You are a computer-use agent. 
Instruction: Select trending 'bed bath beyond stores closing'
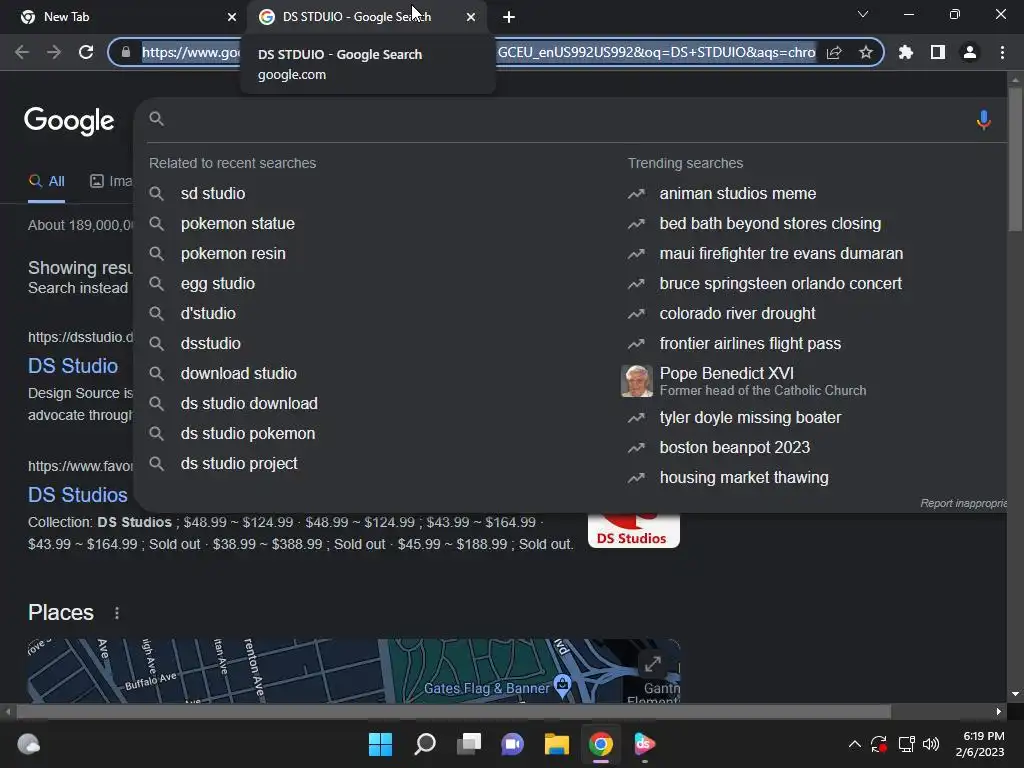pyautogui.click(x=770, y=223)
